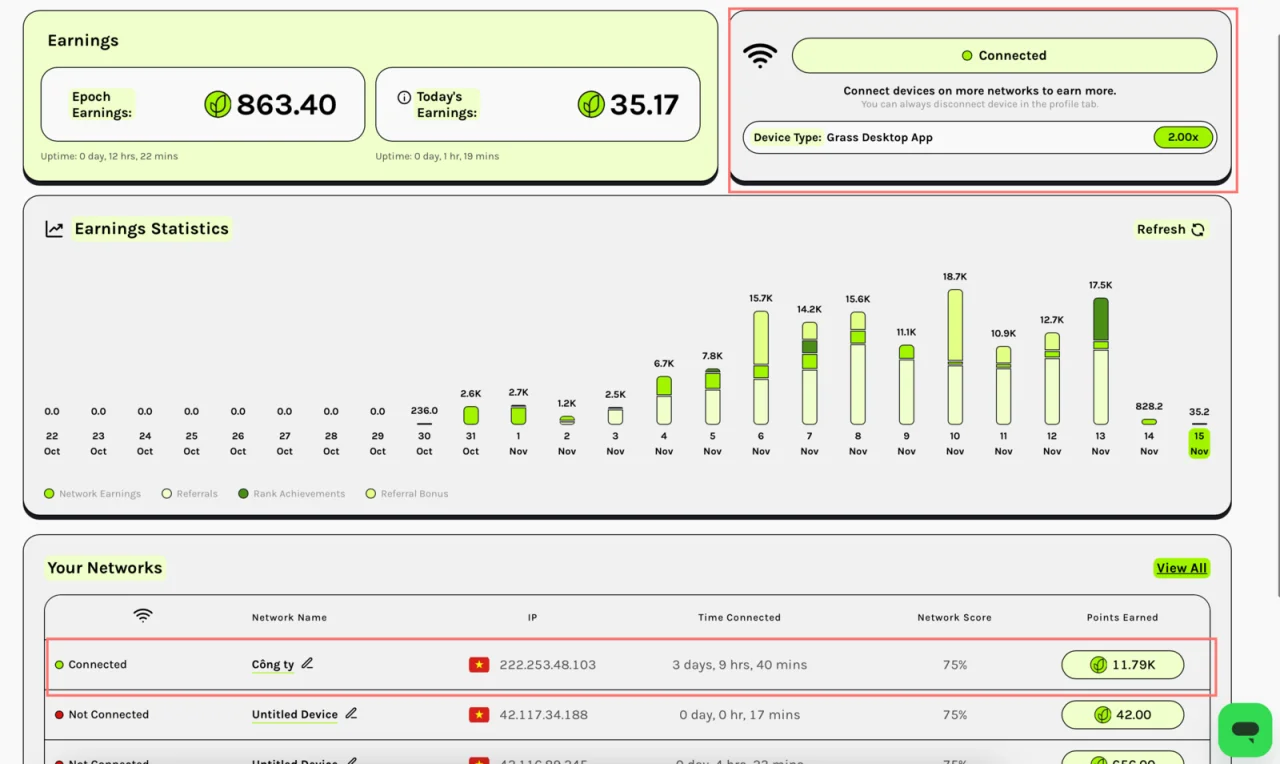Click the Vietnam flag for IP 42.117.34.188
The width and height of the screenshot is (1280, 764).
[479, 714]
